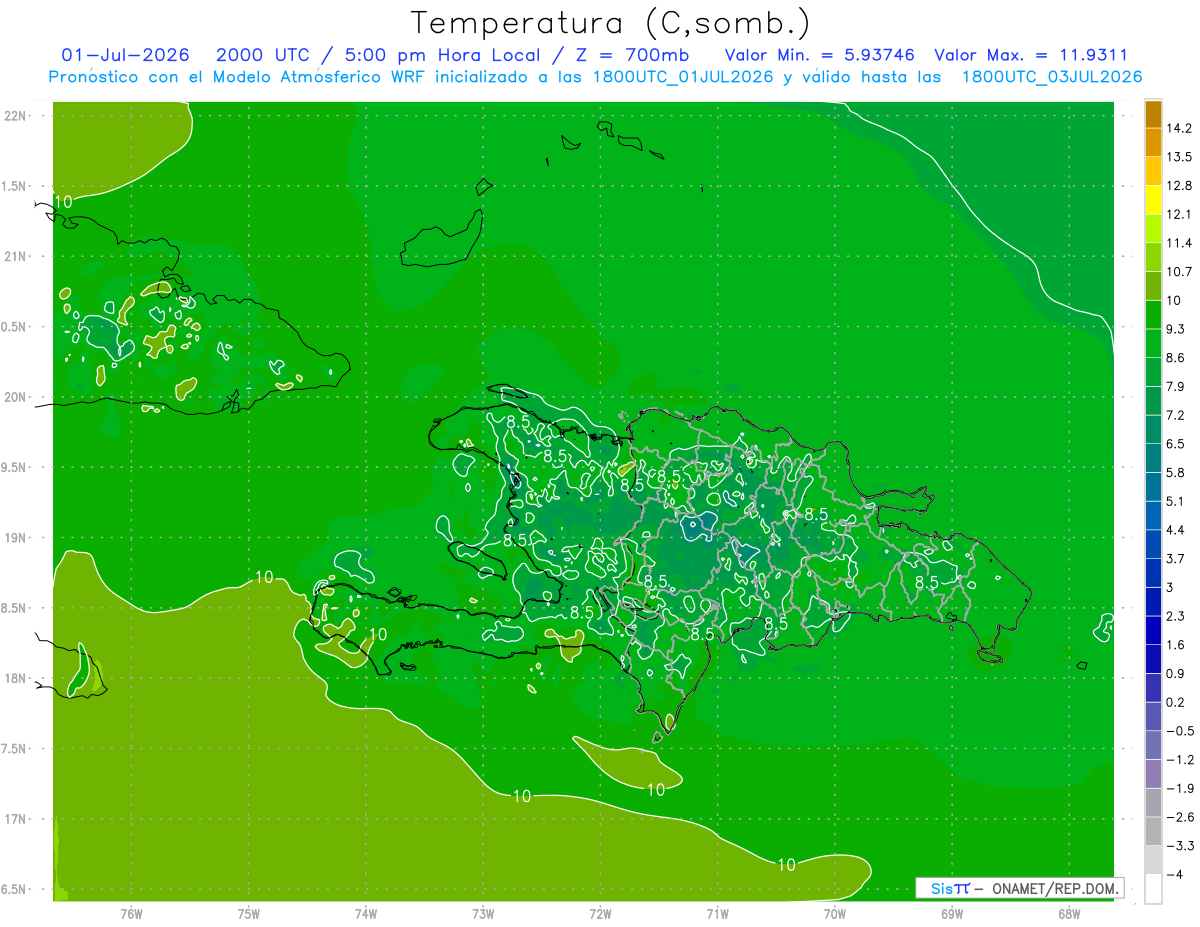Click the '0.2' colorbar value

(x=1175, y=702)
